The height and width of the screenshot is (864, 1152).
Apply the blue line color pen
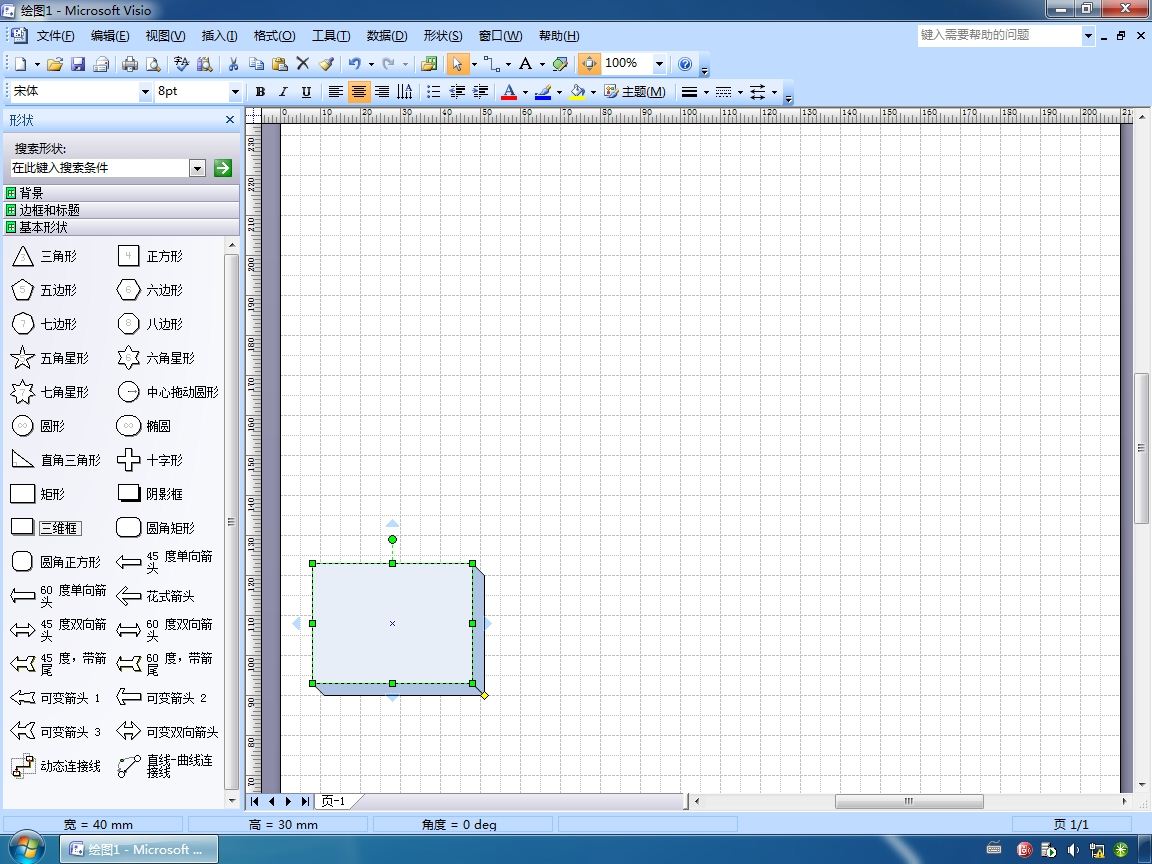point(543,92)
